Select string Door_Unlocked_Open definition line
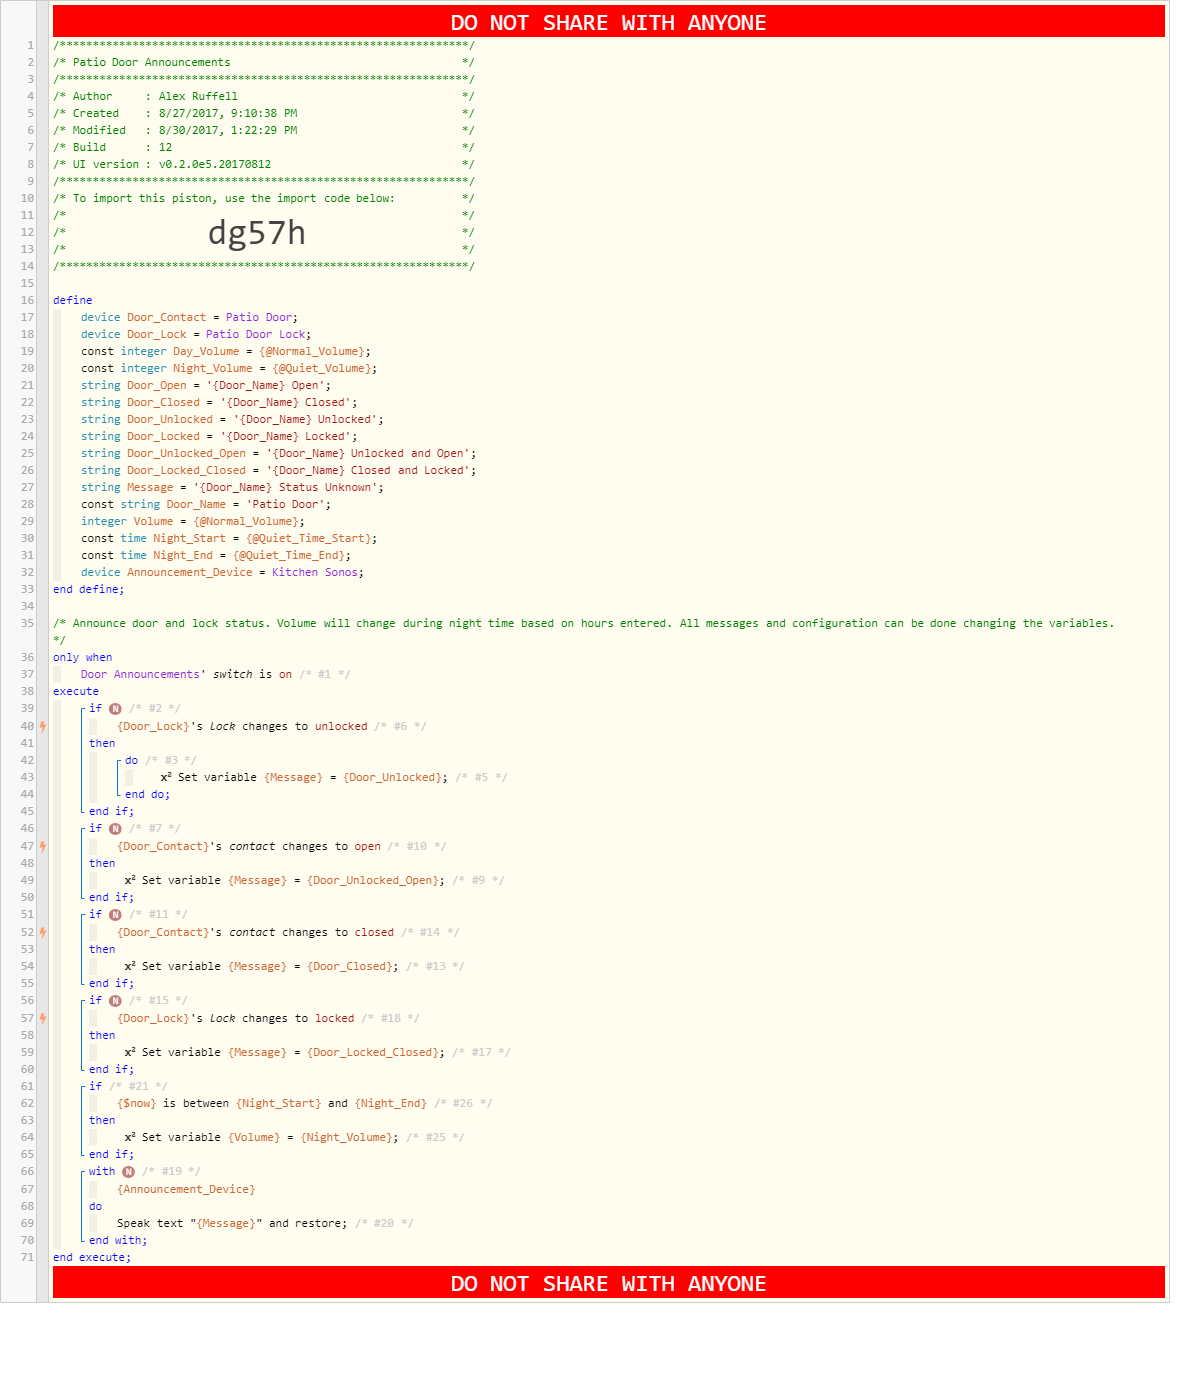1178x1375 pixels. pos(279,453)
